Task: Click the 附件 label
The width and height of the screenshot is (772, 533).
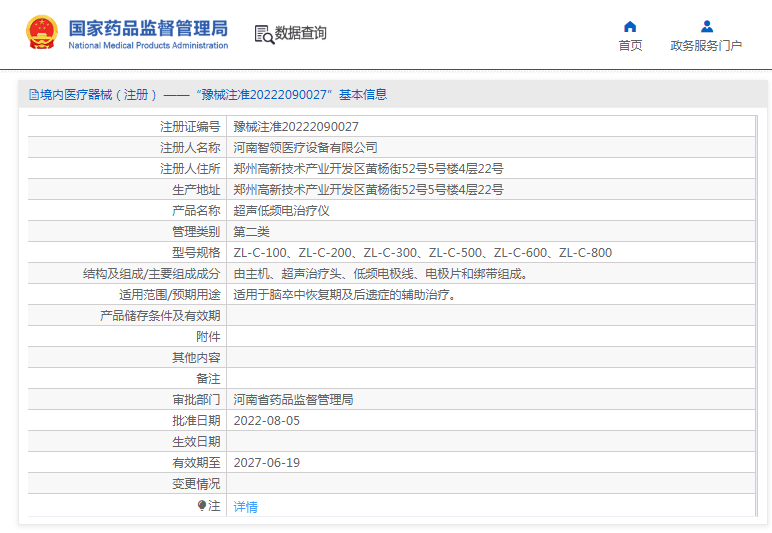Action: (208, 337)
